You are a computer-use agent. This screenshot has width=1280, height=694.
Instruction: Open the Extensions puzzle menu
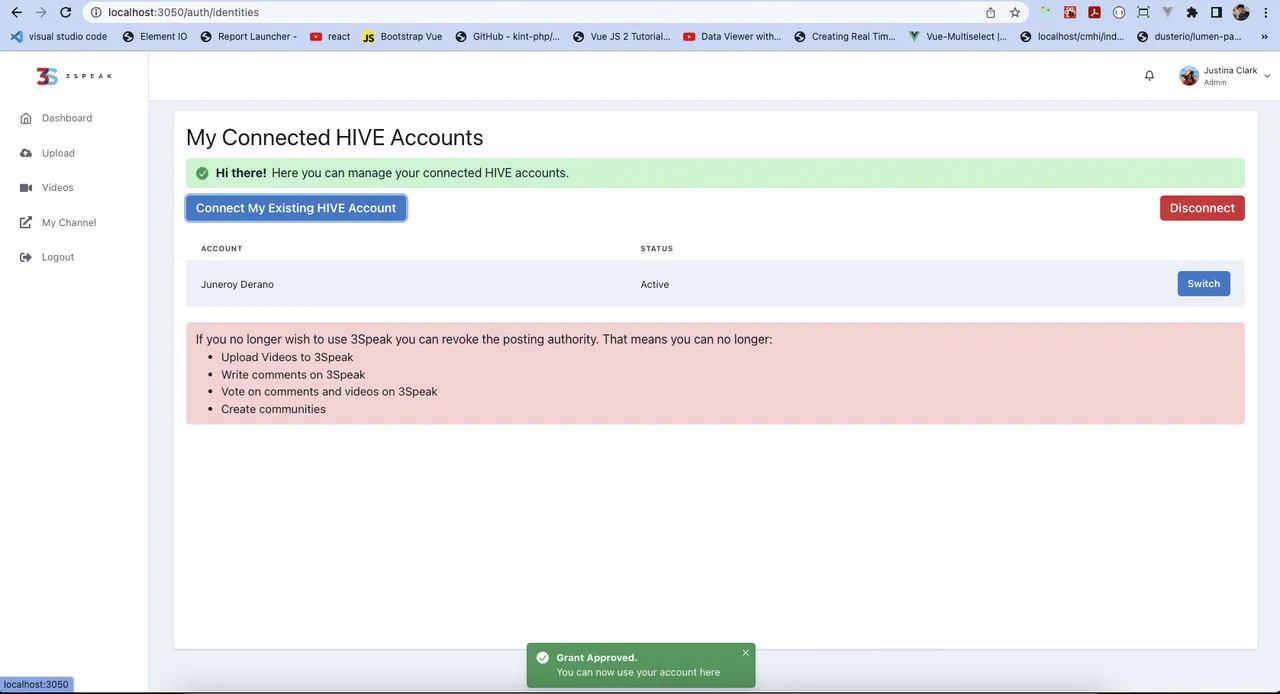pos(1191,12)
